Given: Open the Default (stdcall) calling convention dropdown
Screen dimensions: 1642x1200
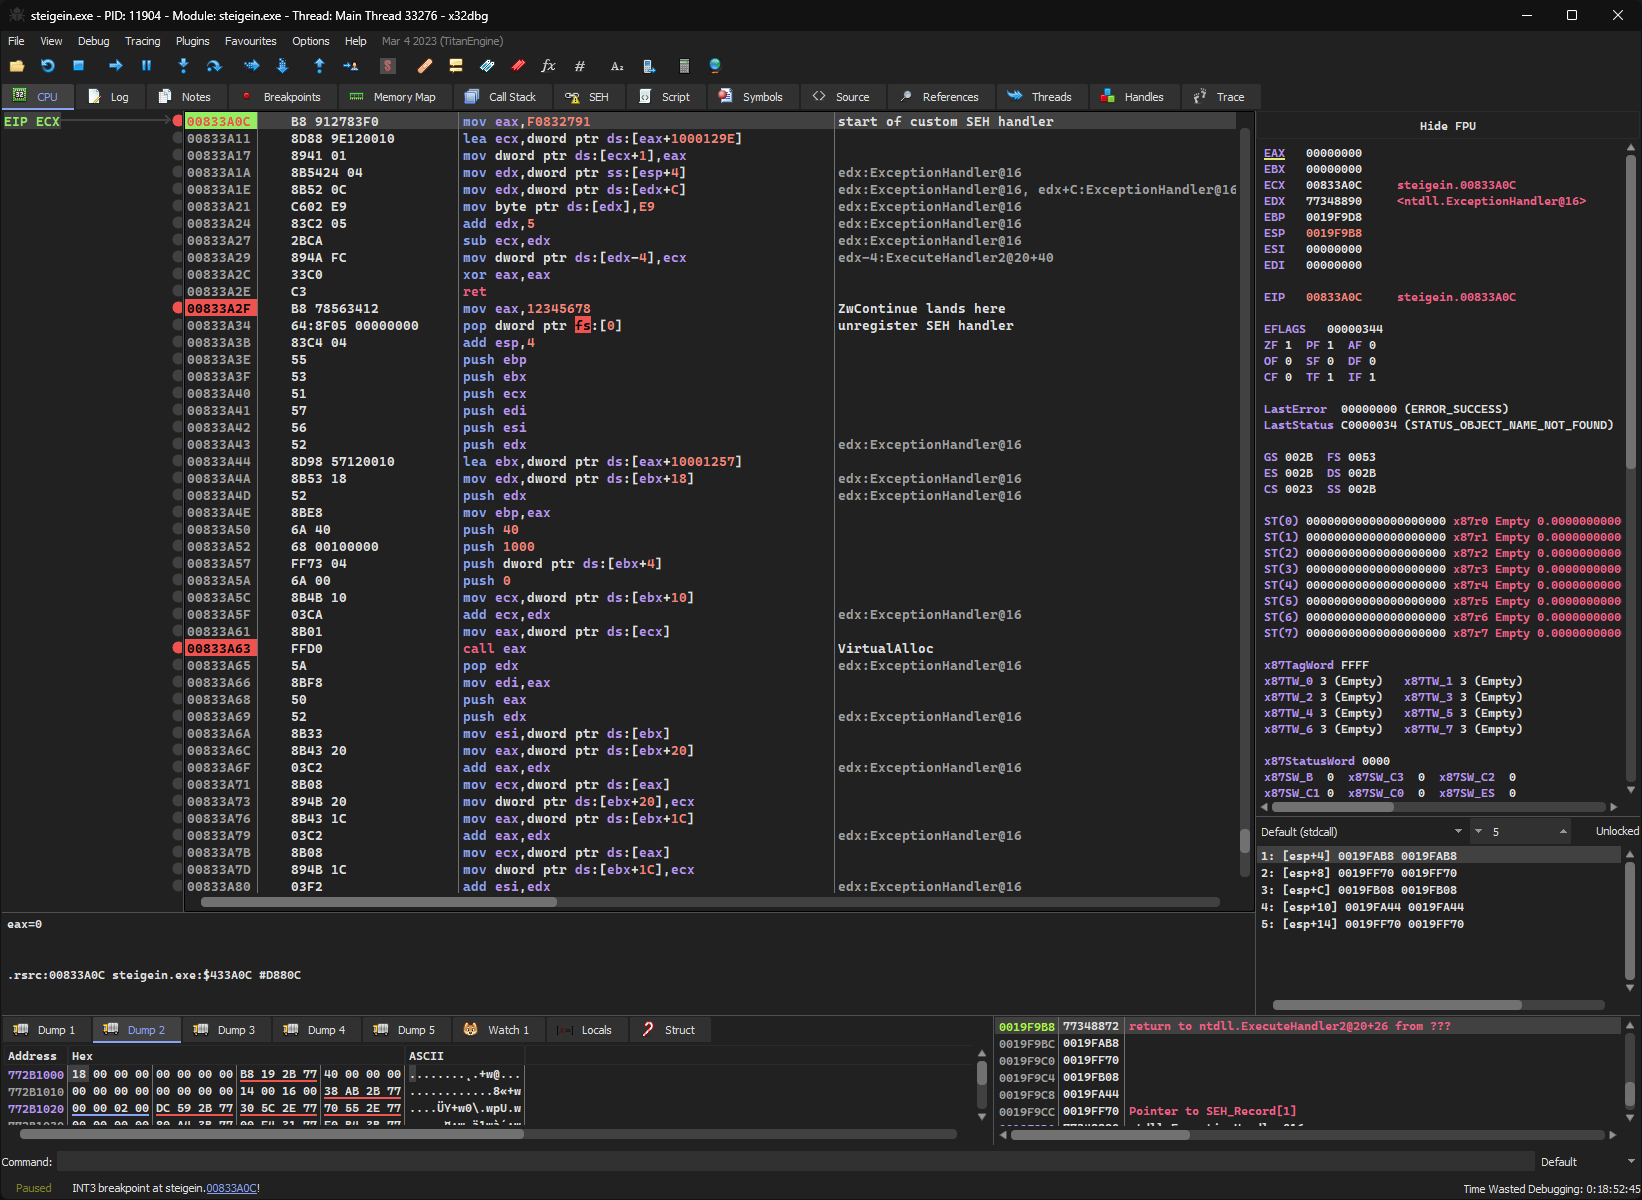Looking at the screenshot, I should click(1362, 832).
